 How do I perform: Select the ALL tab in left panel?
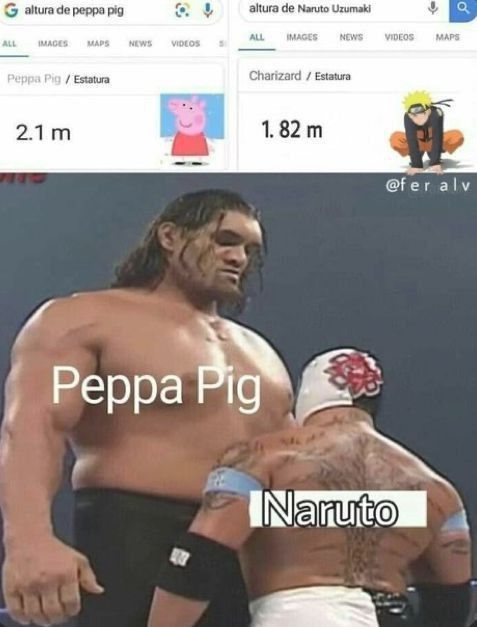tap(9, 43)
